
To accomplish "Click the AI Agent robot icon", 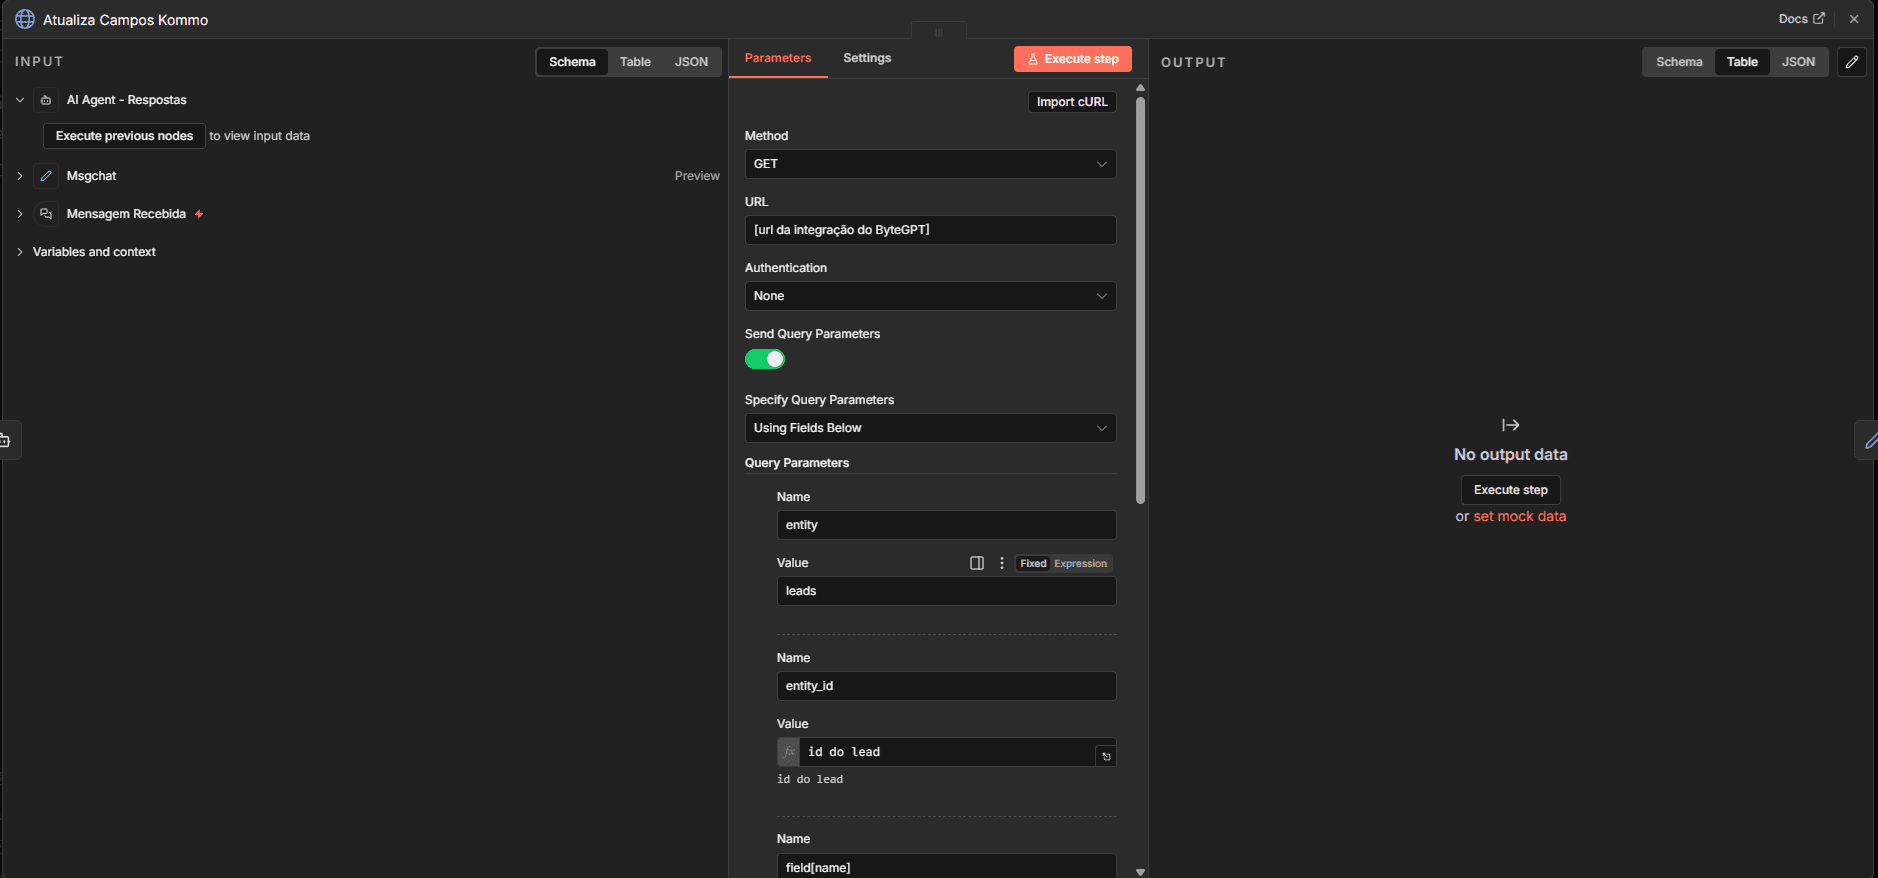I will point(46,100).
